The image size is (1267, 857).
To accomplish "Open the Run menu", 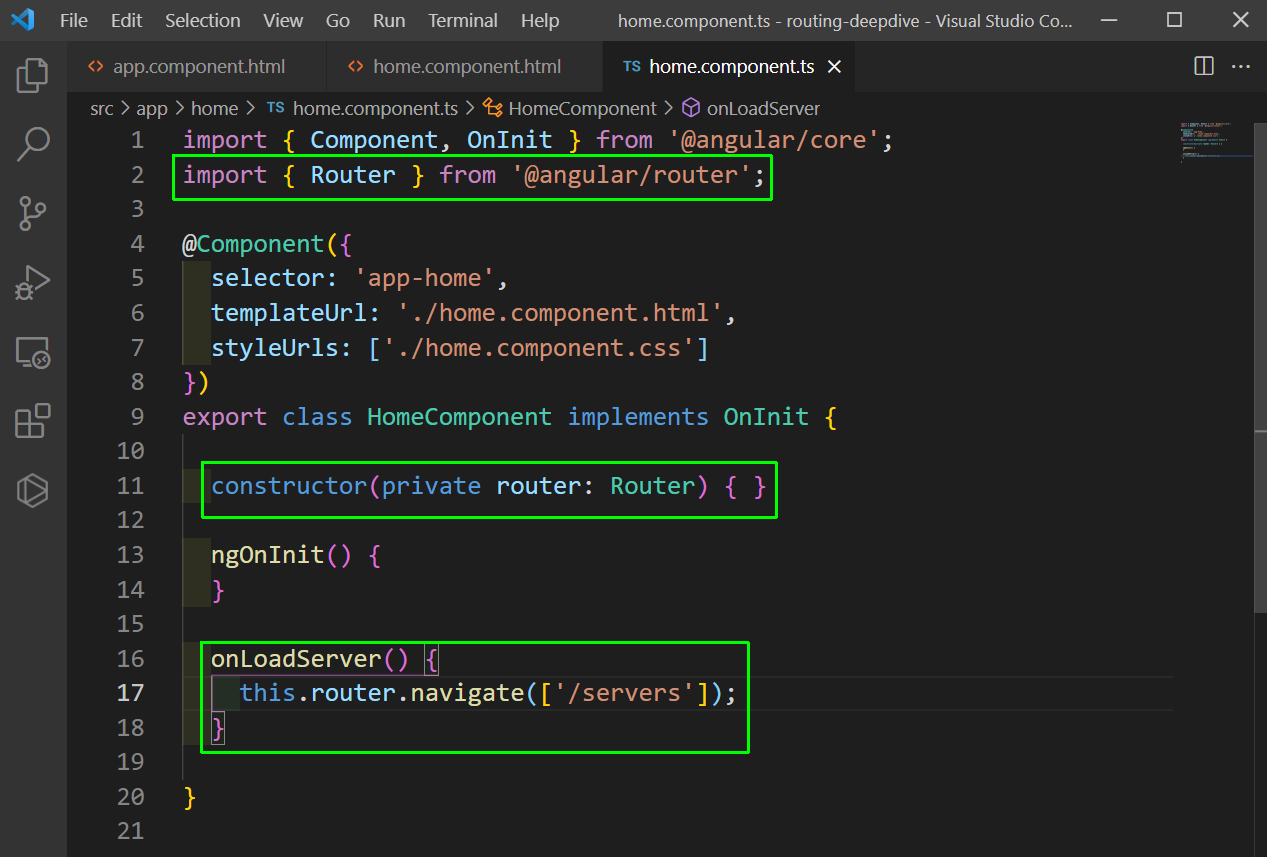I will click(x=389, y=20).
